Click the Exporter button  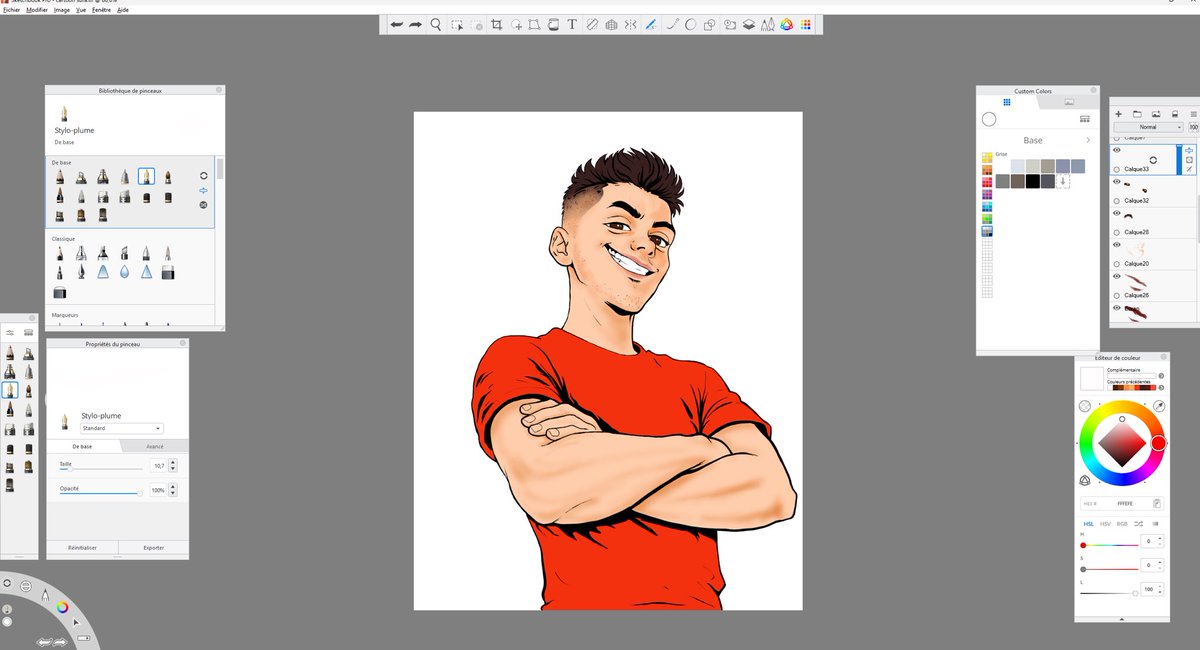coord(154,548)
